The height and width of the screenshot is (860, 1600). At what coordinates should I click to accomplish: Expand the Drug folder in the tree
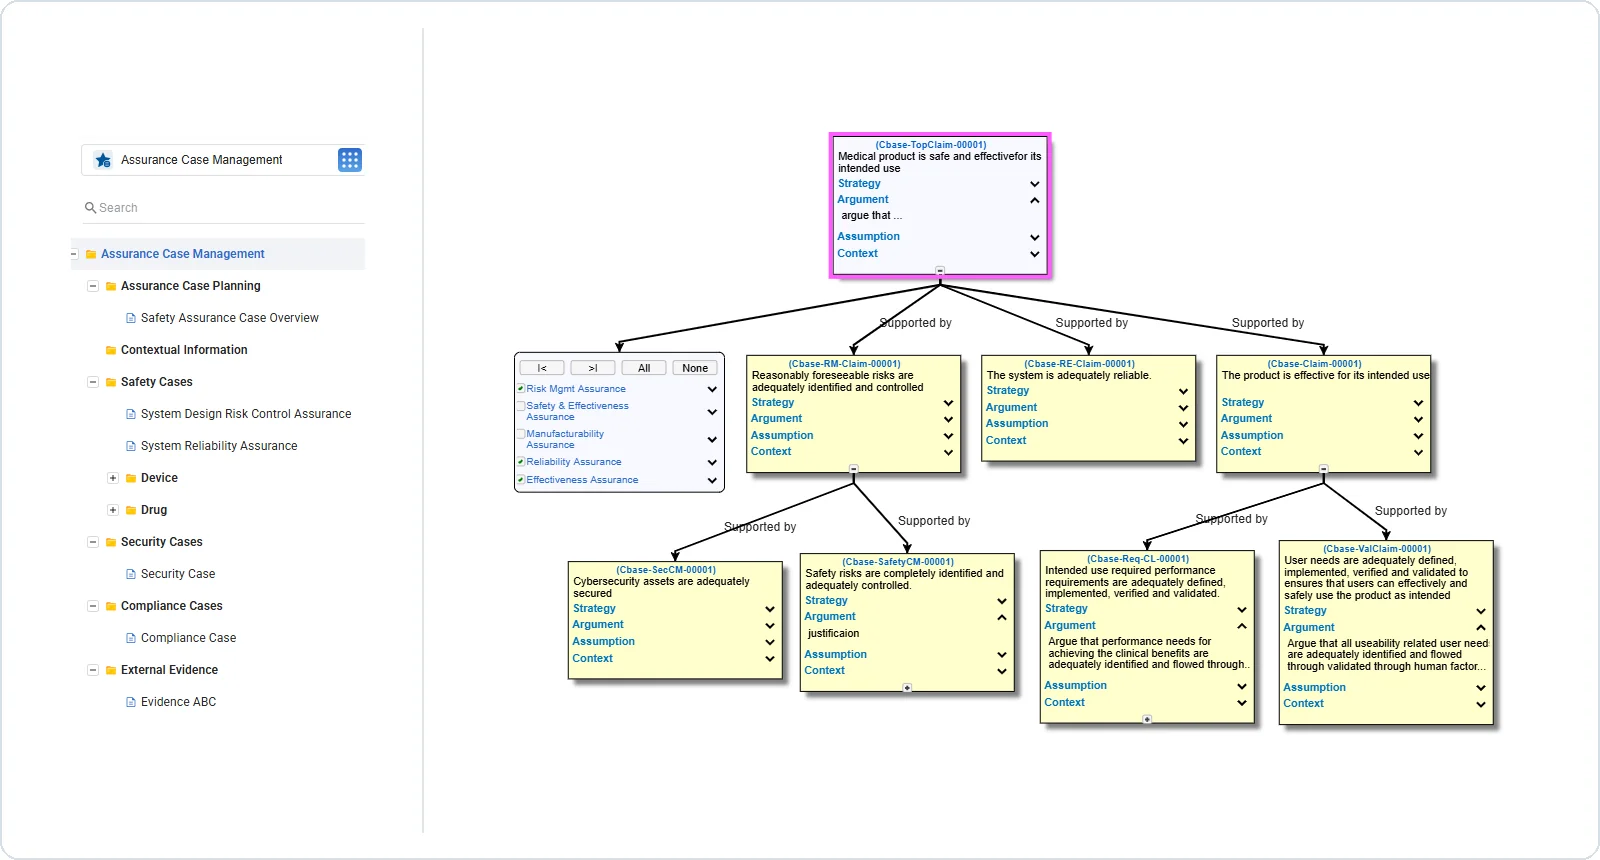[113, 510]
